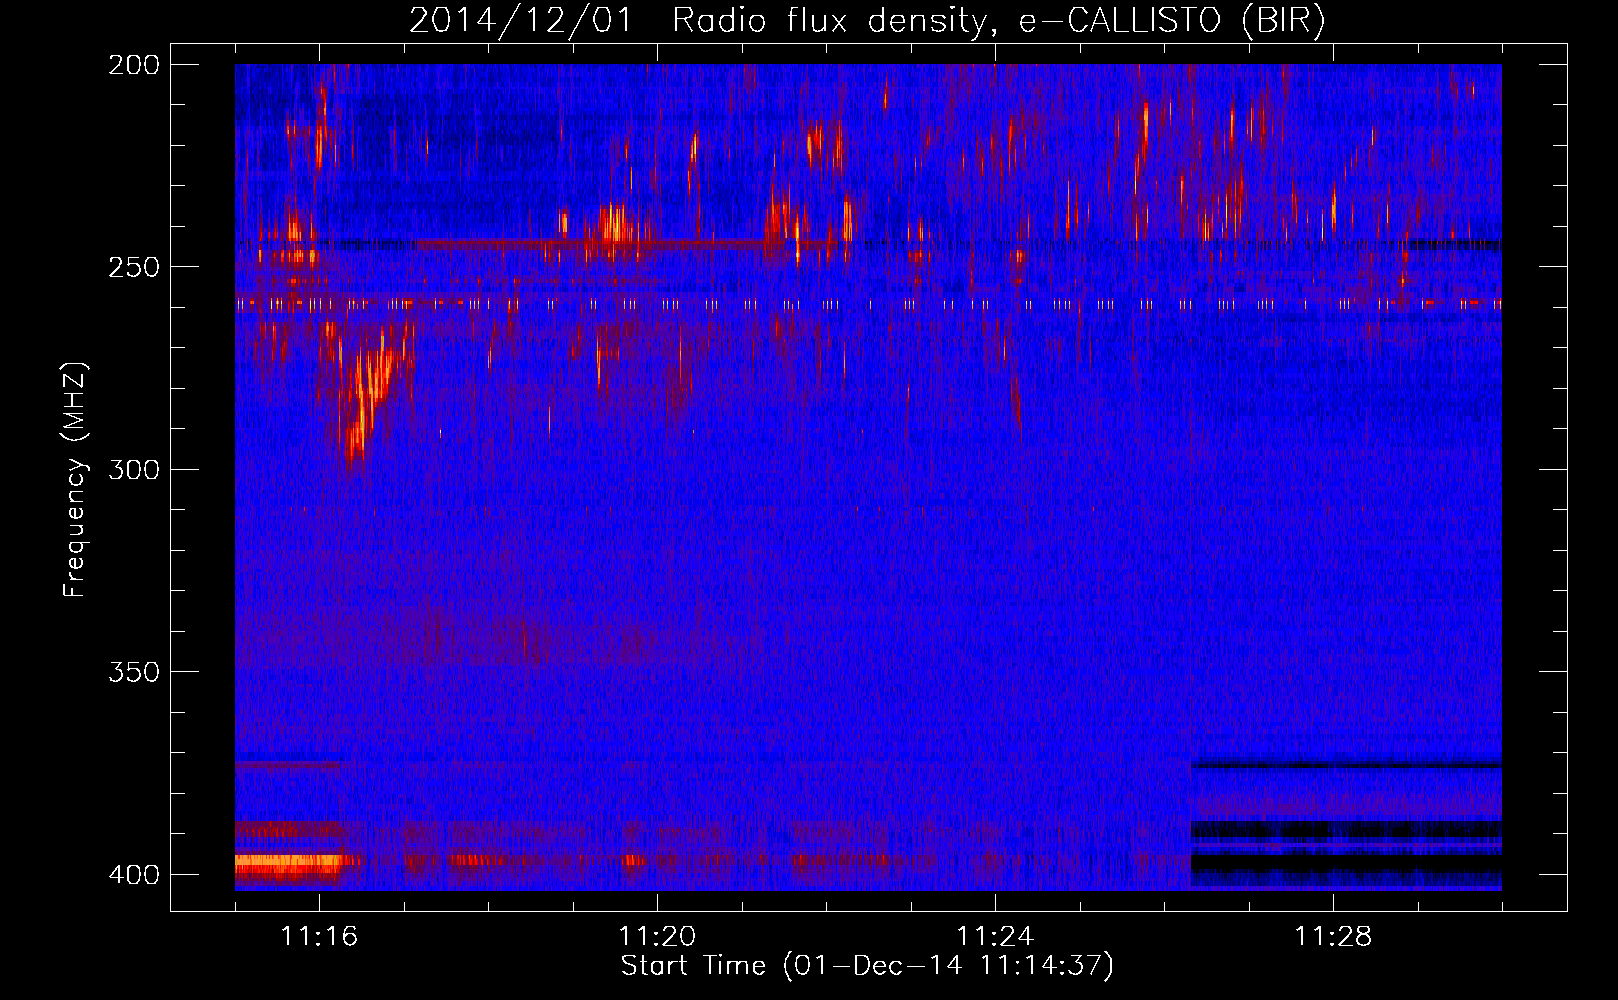
Task: Click the 11:16 time tick label
Action: [x=319, y=937]
